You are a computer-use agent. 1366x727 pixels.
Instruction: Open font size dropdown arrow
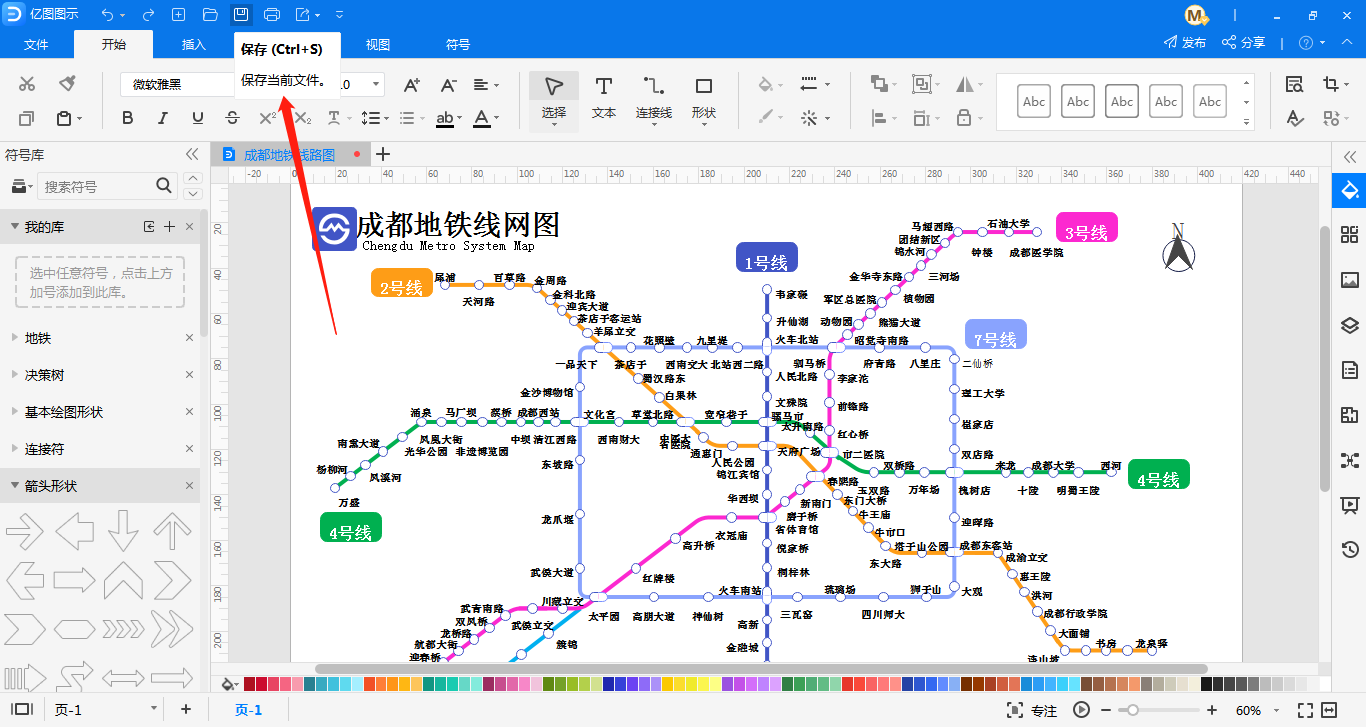pos(376,85)
